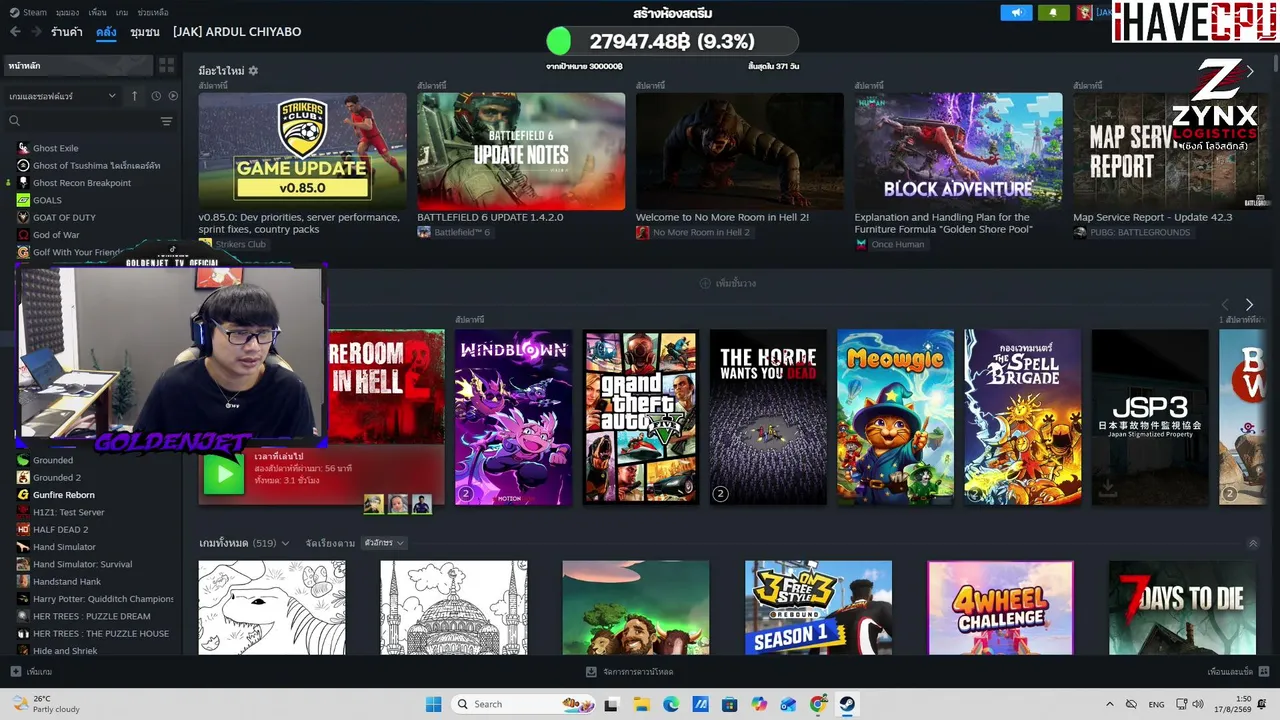Go back with the Steam back arrow

click(15, 32)
